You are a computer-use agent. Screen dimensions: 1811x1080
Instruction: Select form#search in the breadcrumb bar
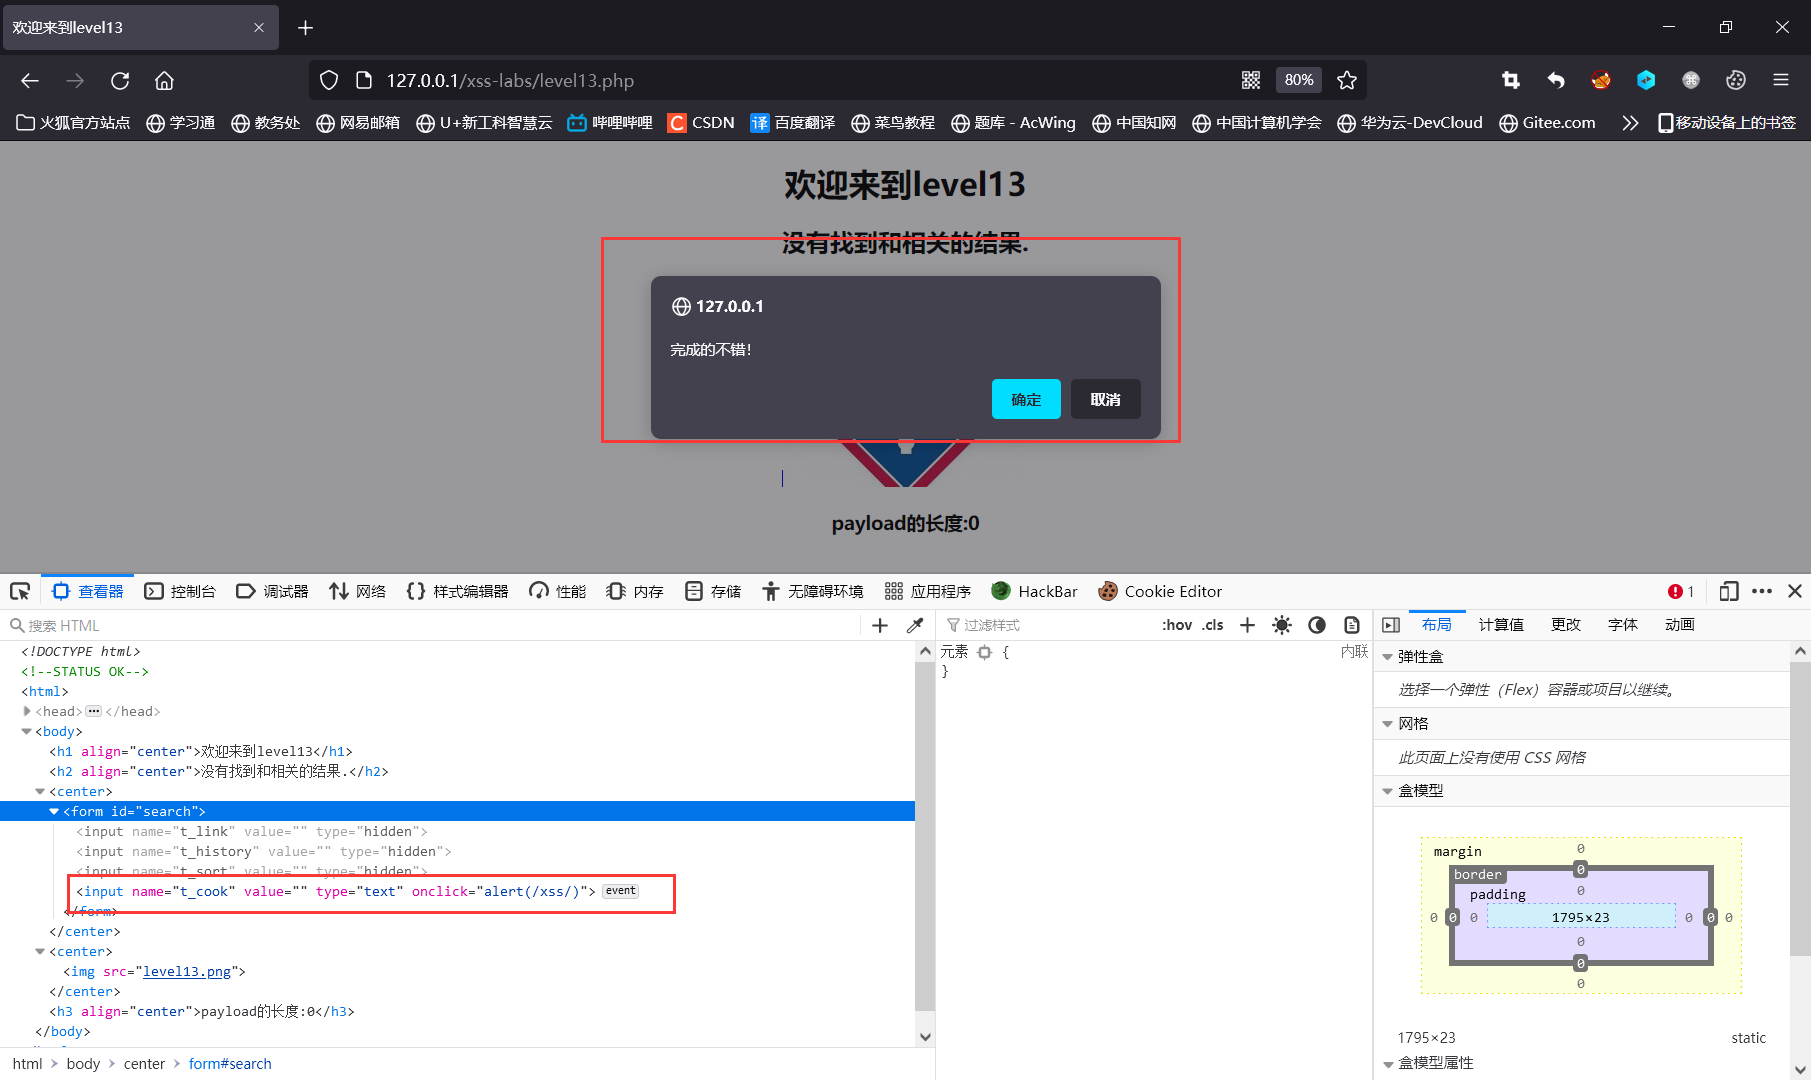230,1063
